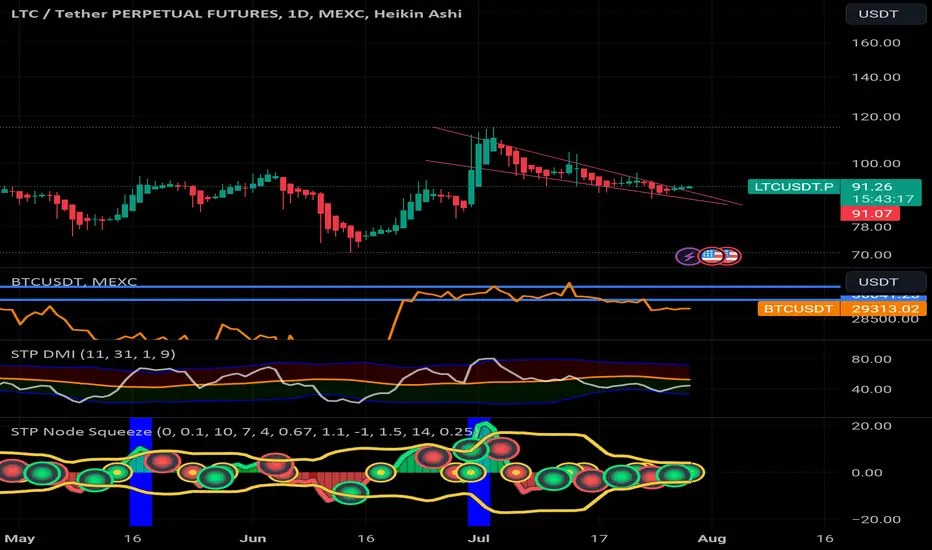The height and width of the screenshot is (550, 932).
Task: Select the blue squeeze highlight bar near May 16
Action: tap(141, 473)
